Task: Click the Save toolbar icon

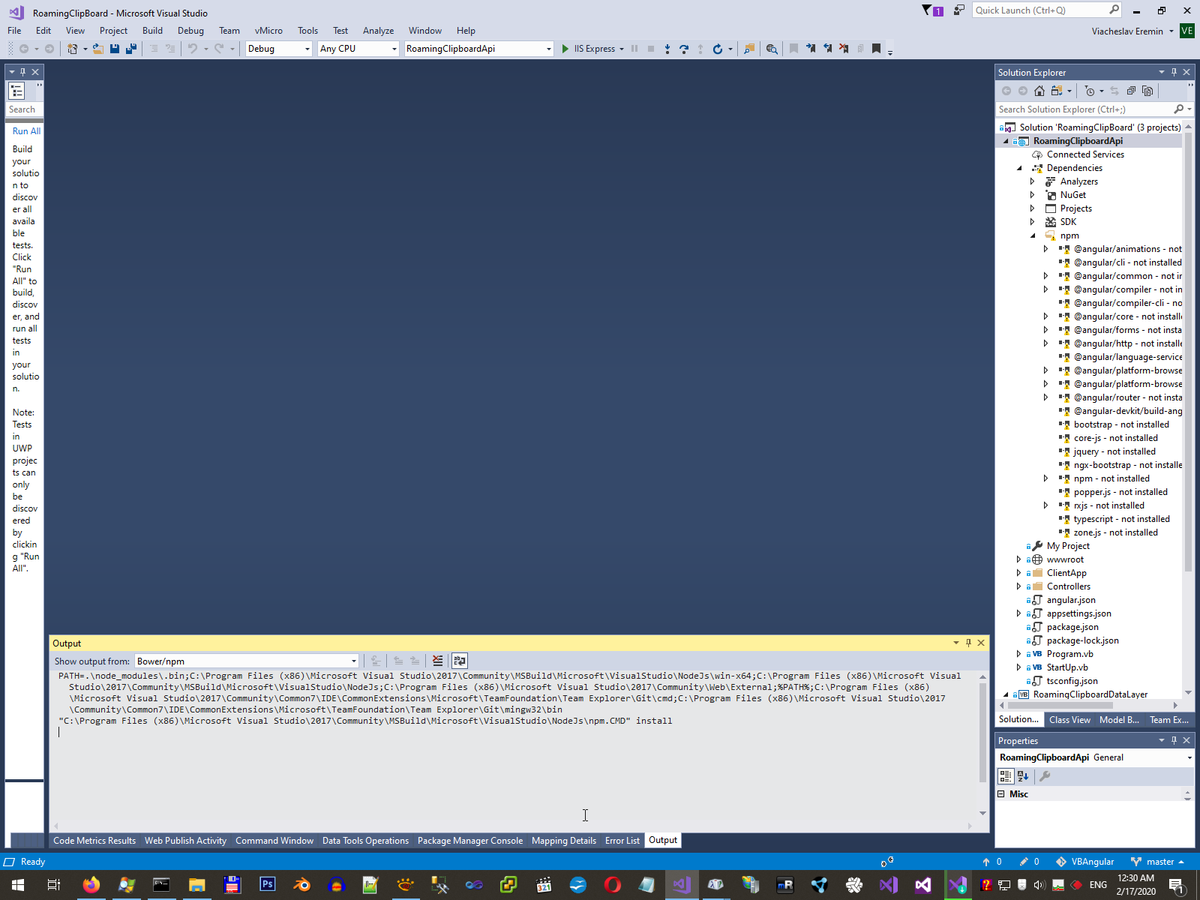Action: [115, 49]
